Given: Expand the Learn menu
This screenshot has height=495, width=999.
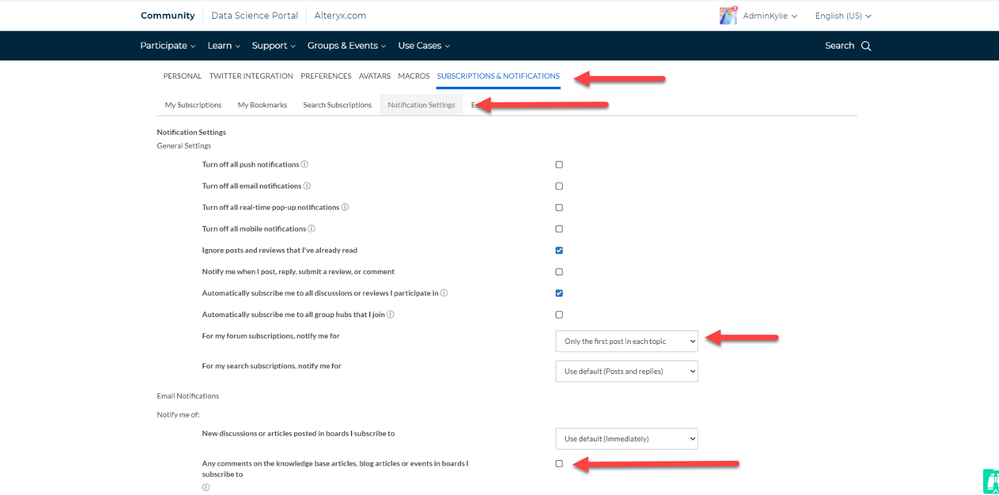Looking at the screenshot, I should pyautogui.click(x=224, y=46).
